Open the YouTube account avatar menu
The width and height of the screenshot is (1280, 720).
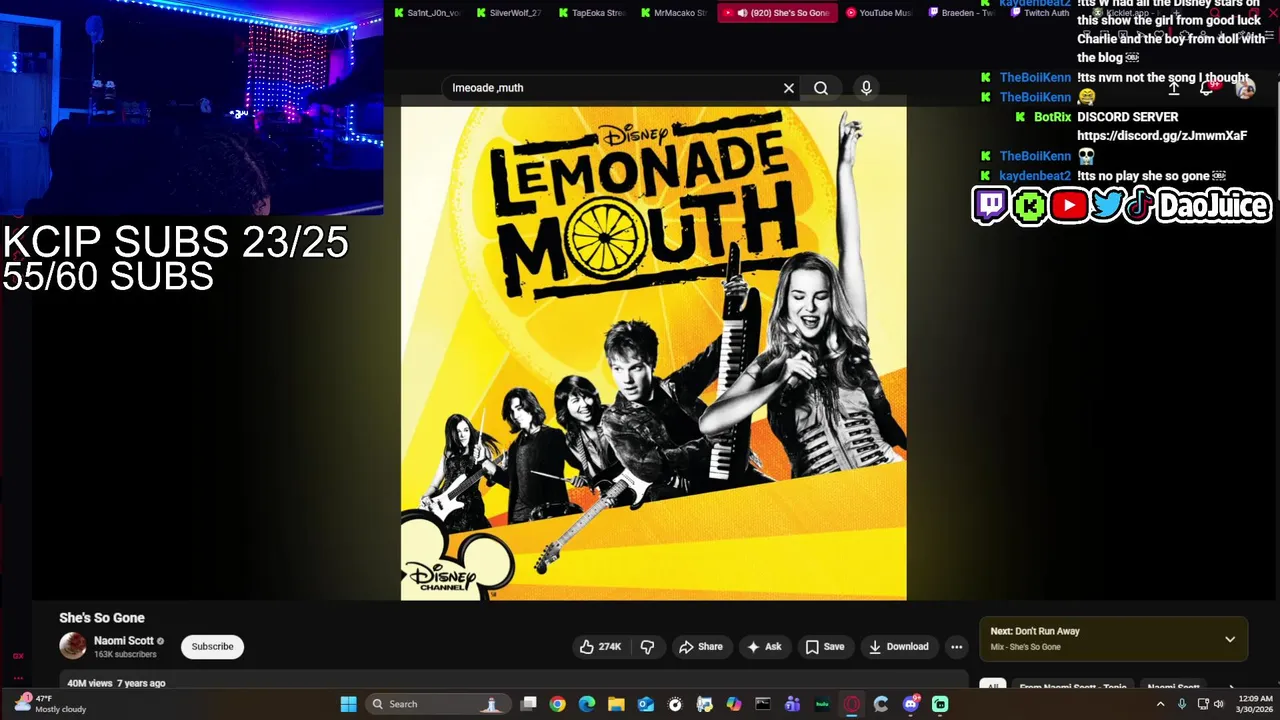pos(1245,88)
